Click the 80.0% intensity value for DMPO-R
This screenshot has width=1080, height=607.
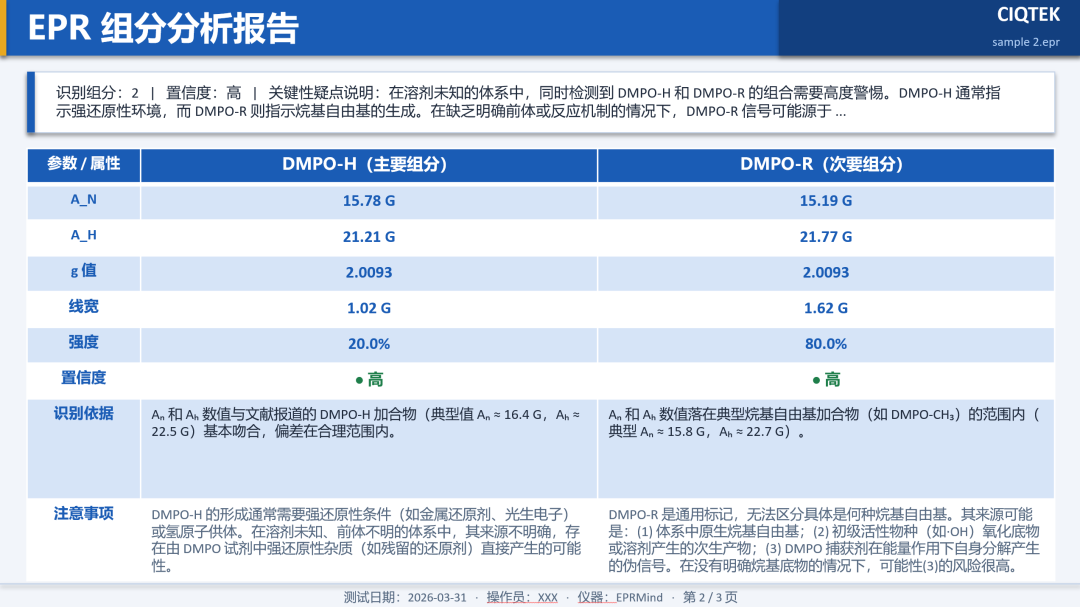827,344
